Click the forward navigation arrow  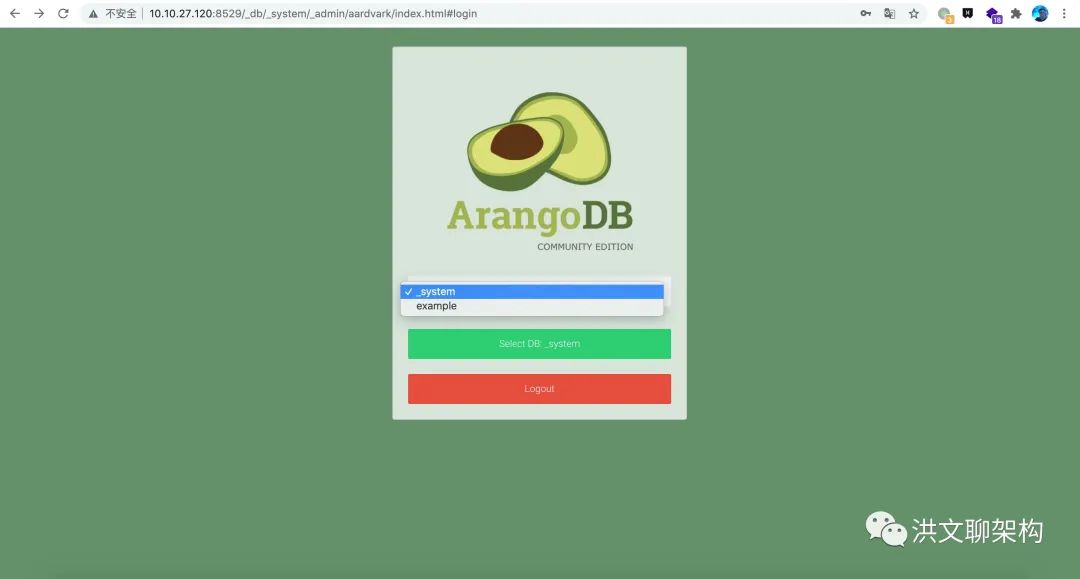click(38, 14)
